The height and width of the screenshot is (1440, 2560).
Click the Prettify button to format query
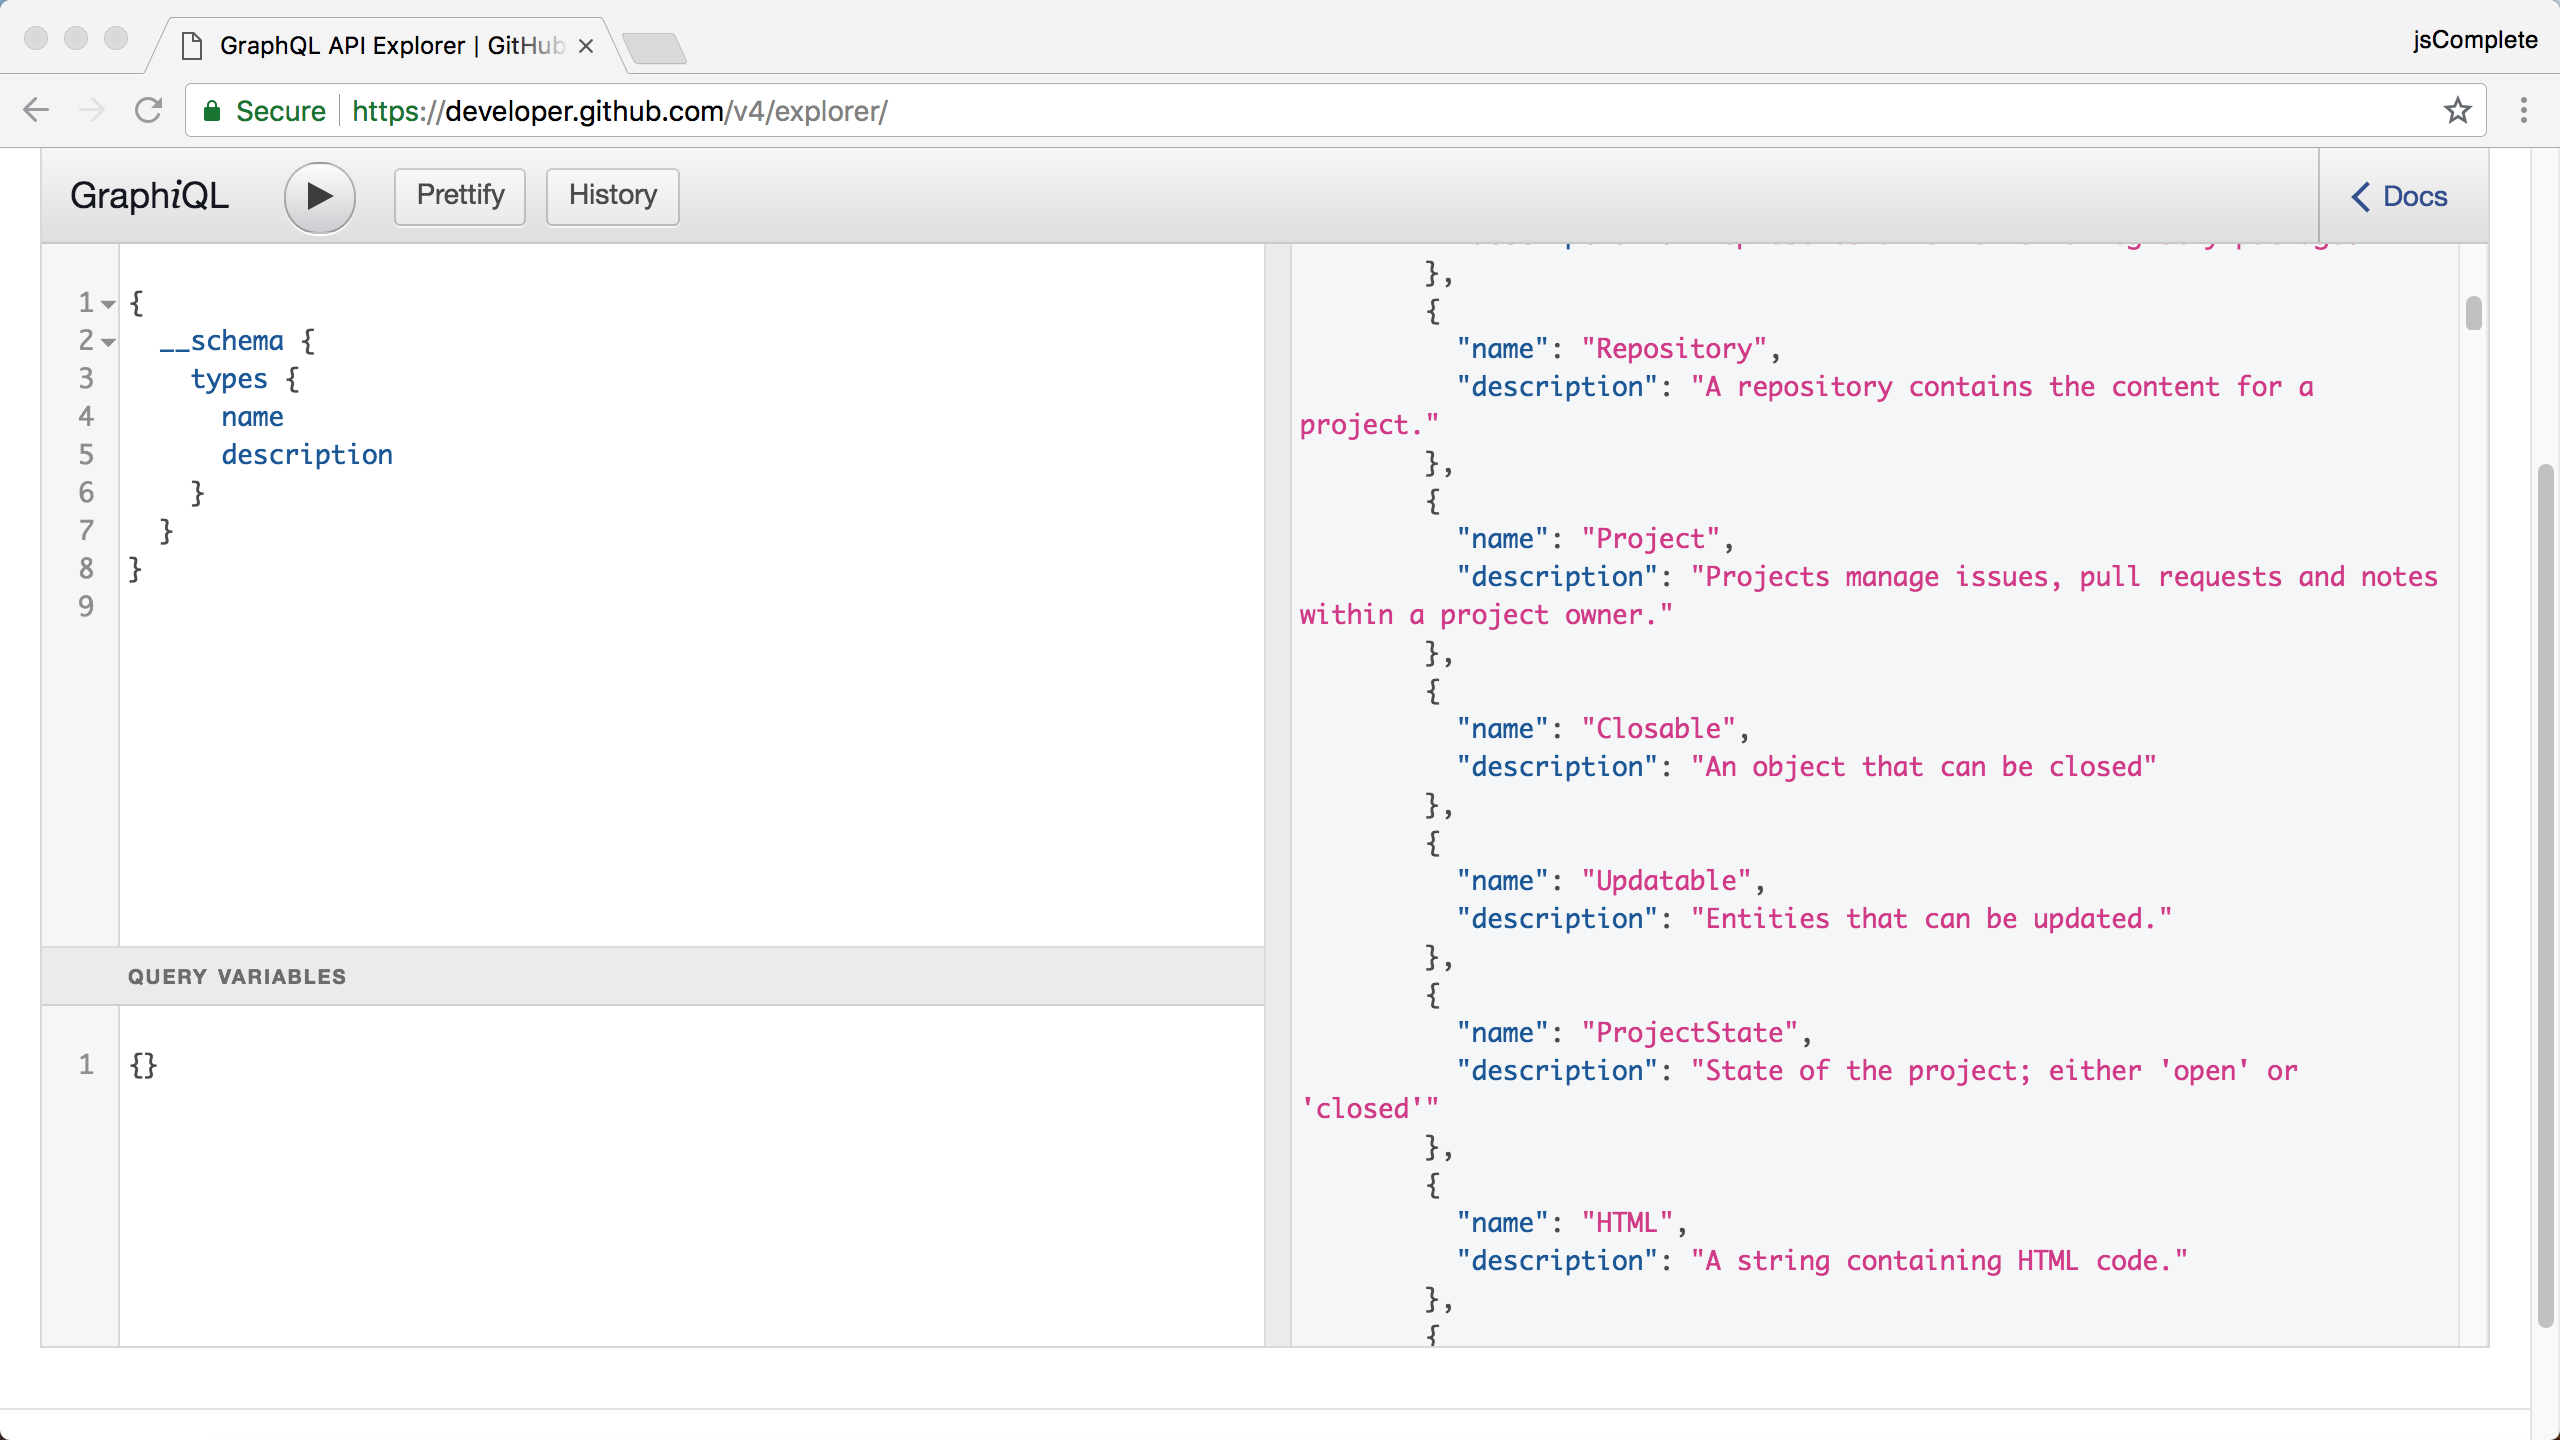click(461, 195)
